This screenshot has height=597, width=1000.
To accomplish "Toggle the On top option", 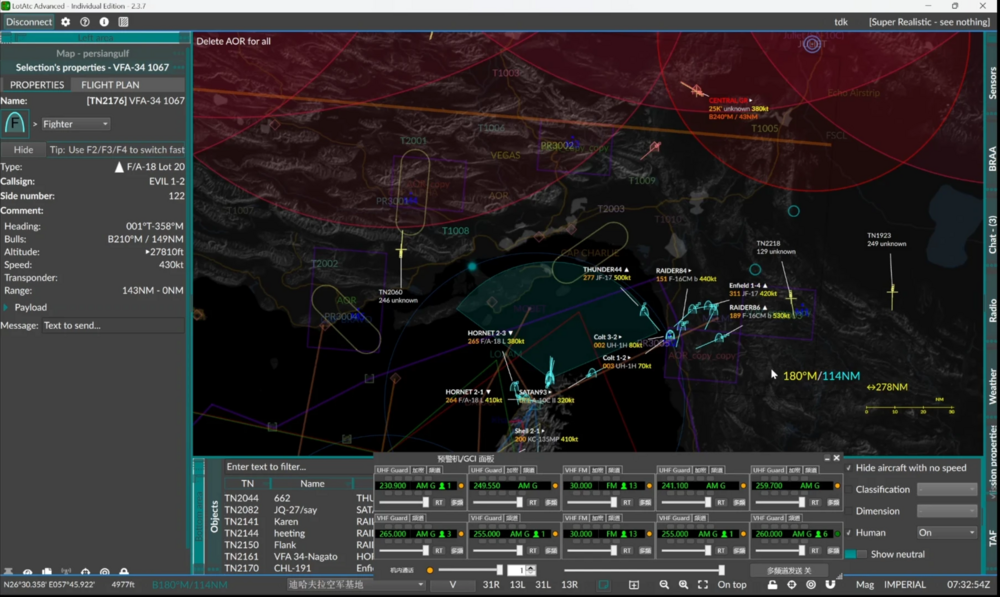I will 732,585.
